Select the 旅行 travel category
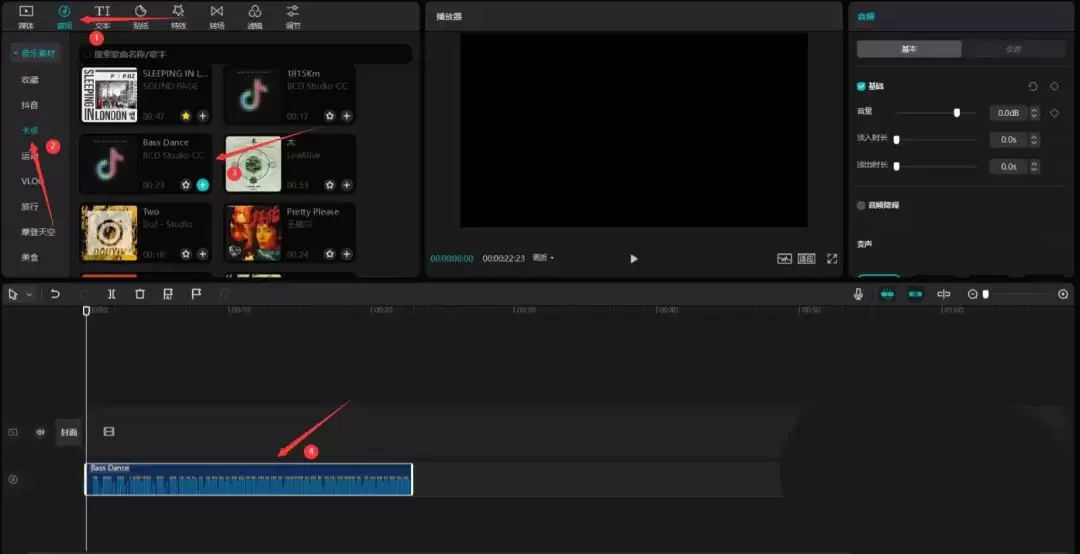This screenshot has height=554, width=1080. (30, 206)
